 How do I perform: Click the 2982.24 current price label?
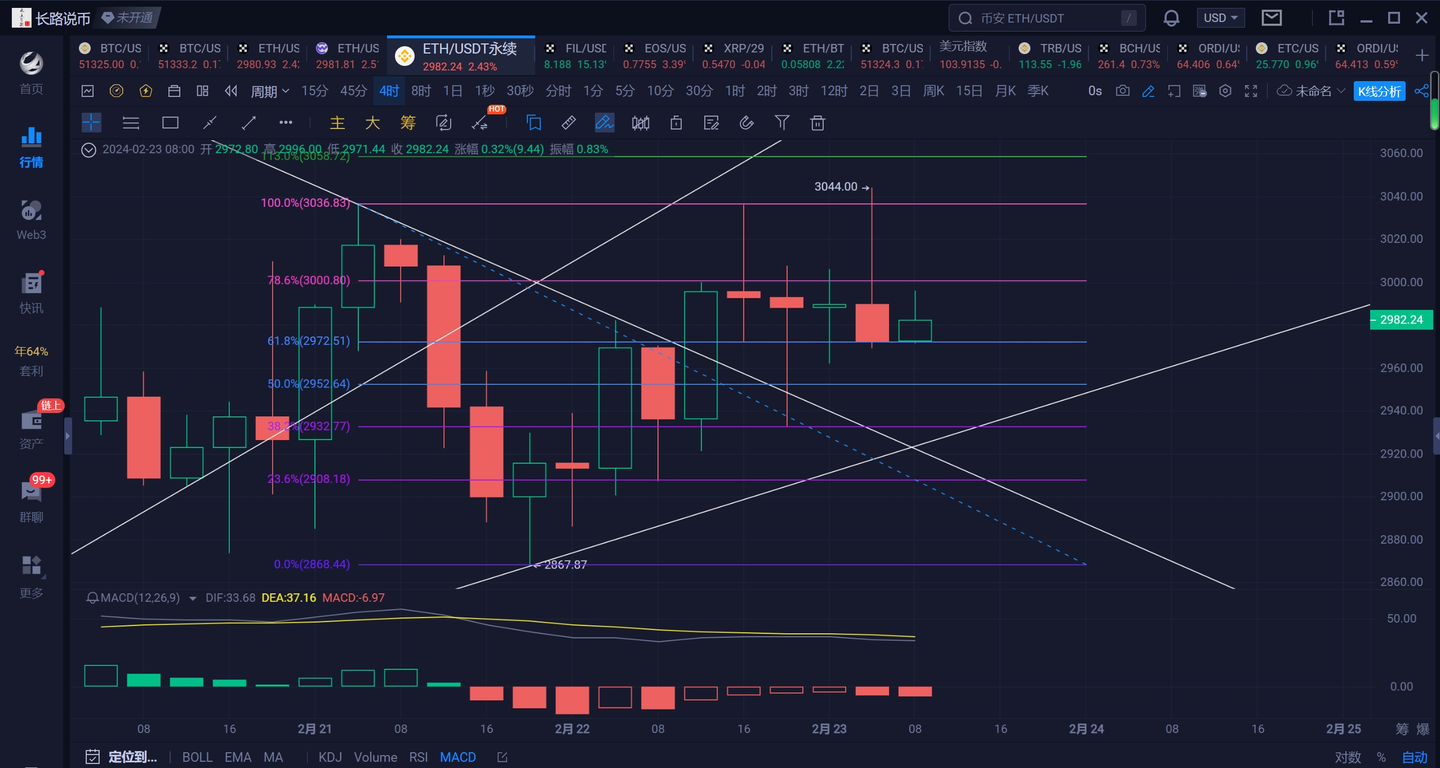[1400, 320]
